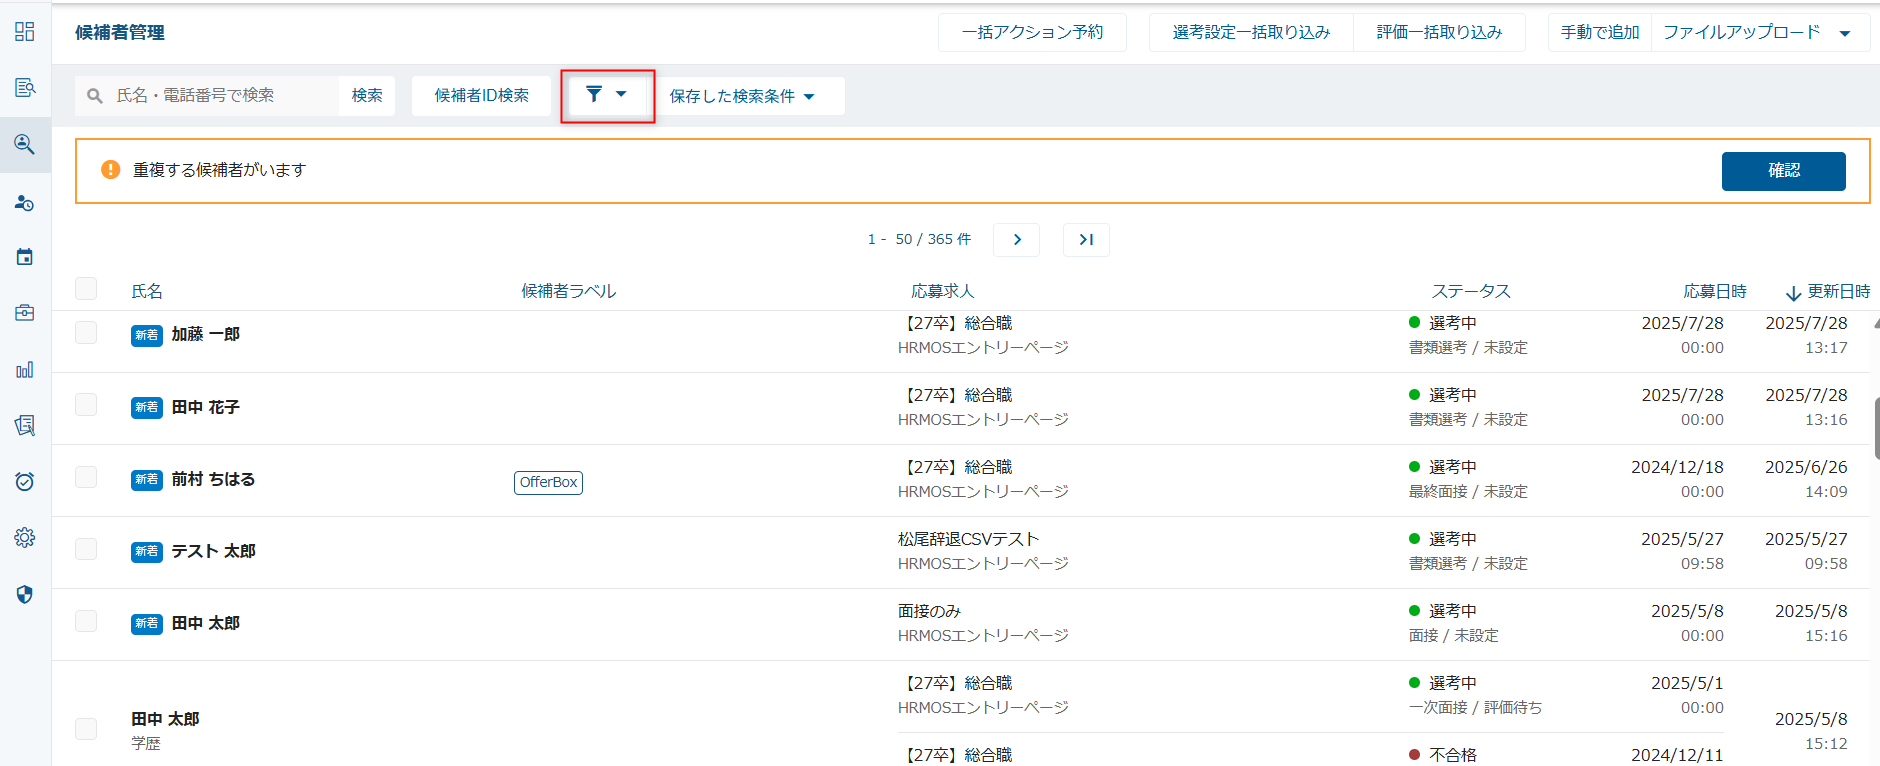Click the calendar icon in sidebar

coord(25,257)
